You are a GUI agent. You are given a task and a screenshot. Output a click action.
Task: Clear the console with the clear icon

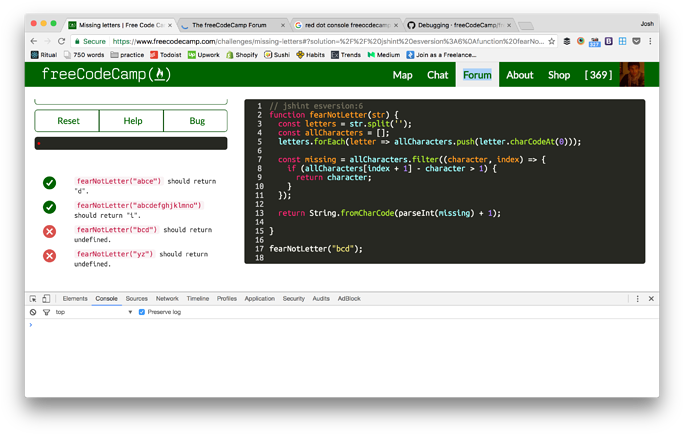(x=33, y=312)
